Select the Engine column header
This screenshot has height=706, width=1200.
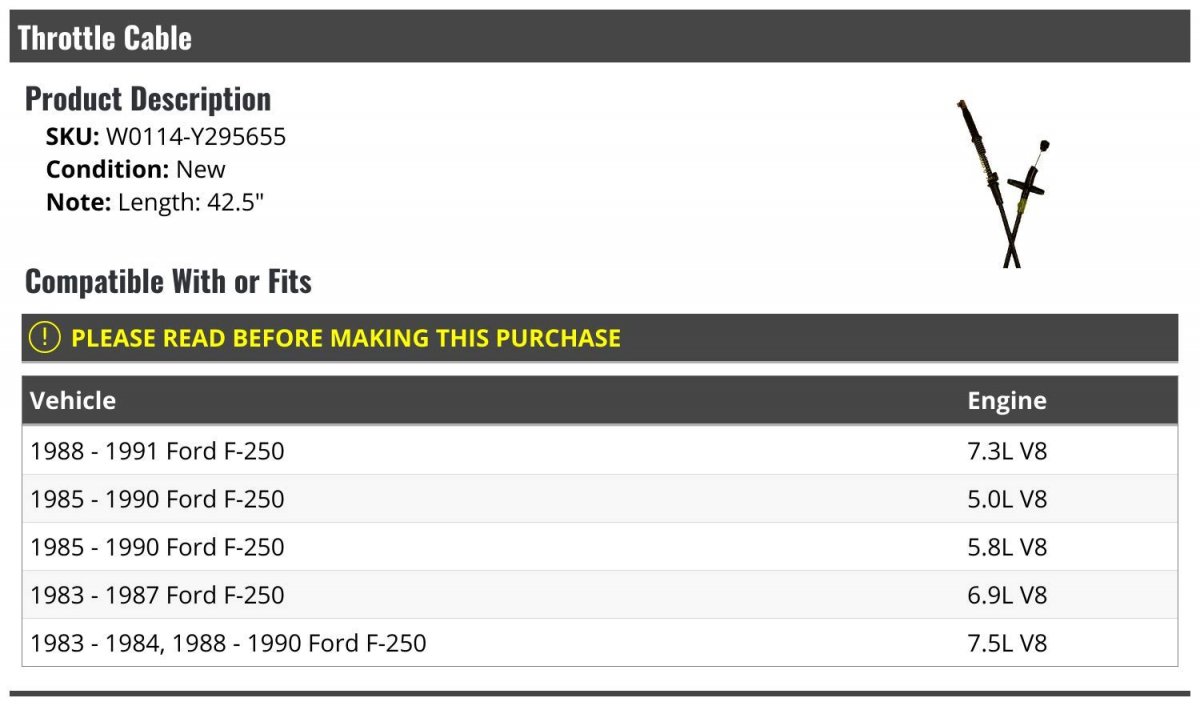point(1006,401)
